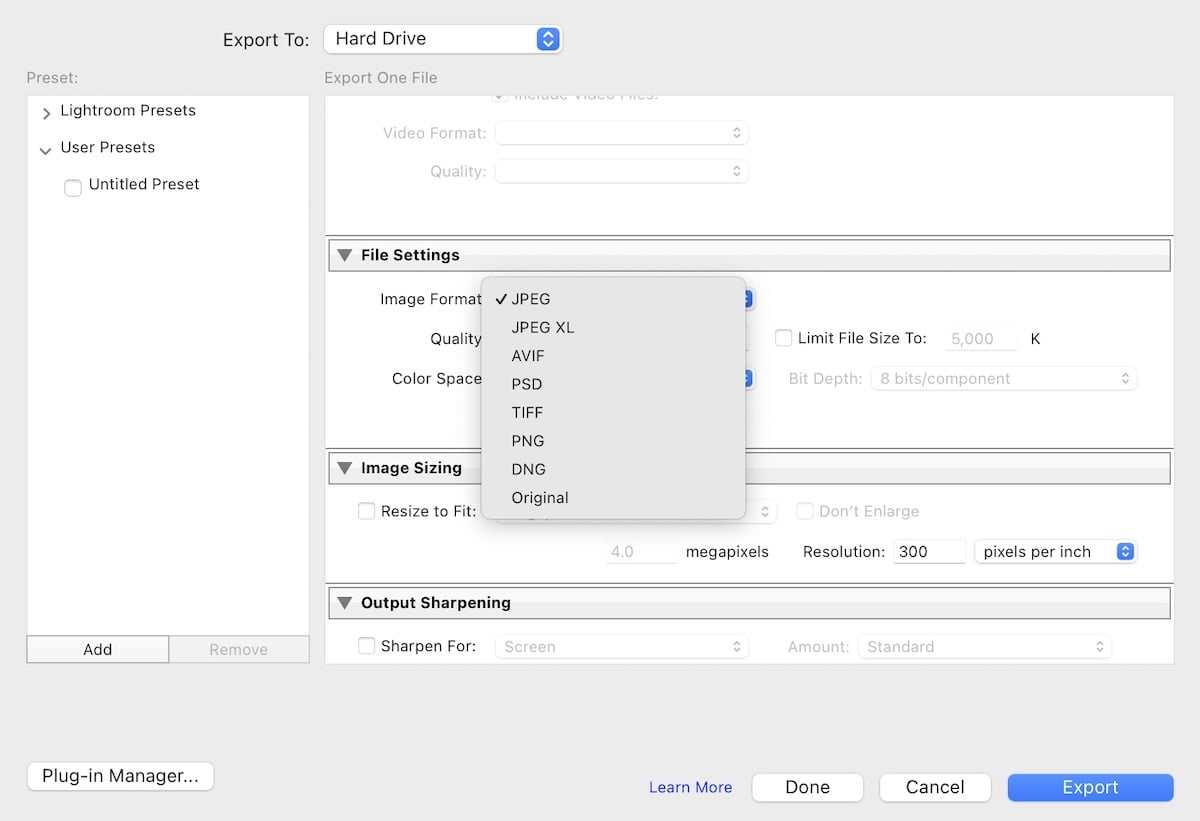This screenshot has width=1200, height=821.
Task: Enable the Limit File Size To option
Action: pyautogui.click(x=783, y=338)
